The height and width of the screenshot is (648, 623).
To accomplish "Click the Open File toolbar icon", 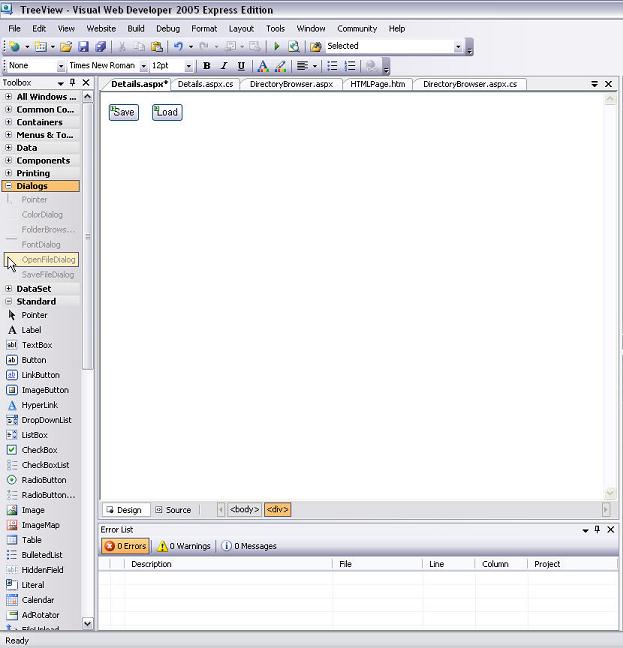I will click(66, 47).
